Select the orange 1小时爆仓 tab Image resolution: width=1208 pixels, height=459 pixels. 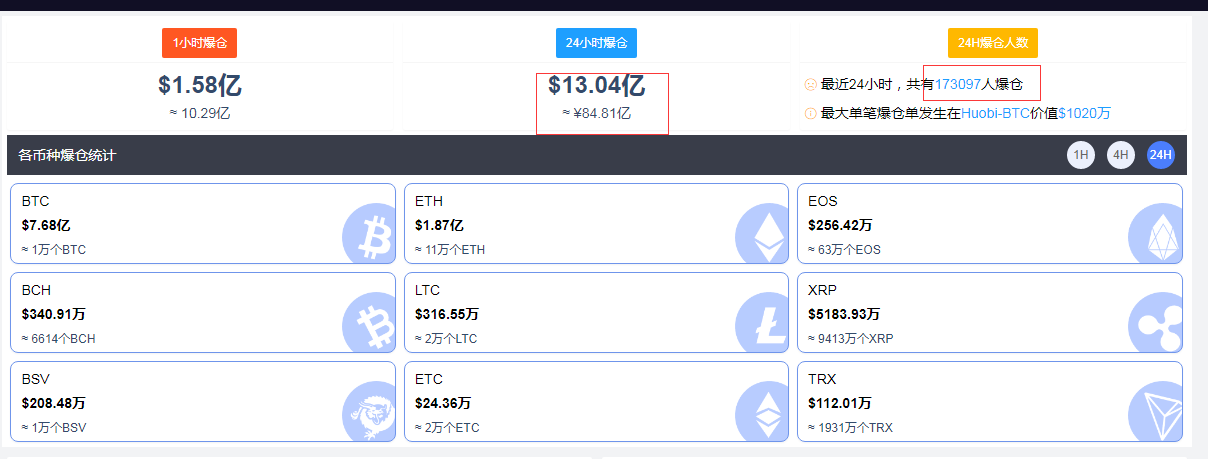199,43
